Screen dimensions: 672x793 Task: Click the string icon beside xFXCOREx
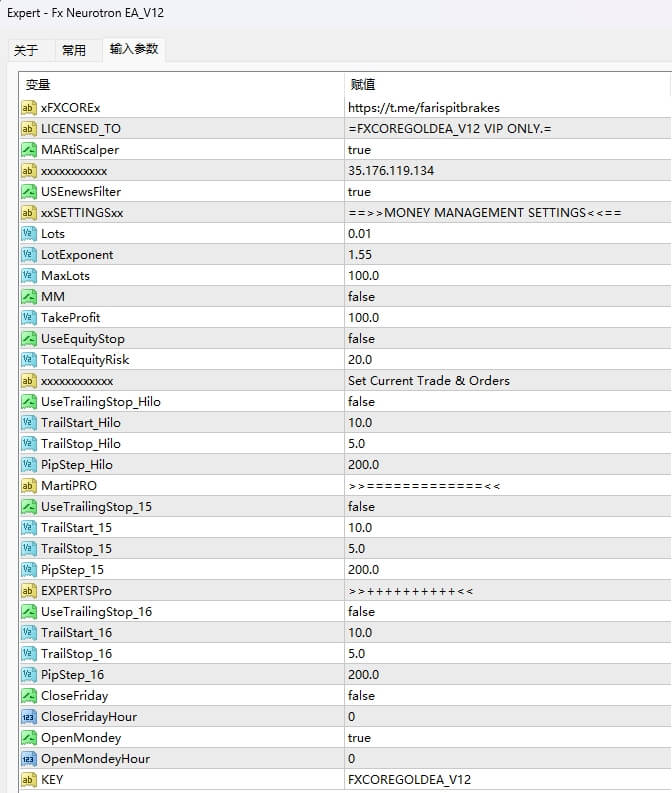(29, 108)
